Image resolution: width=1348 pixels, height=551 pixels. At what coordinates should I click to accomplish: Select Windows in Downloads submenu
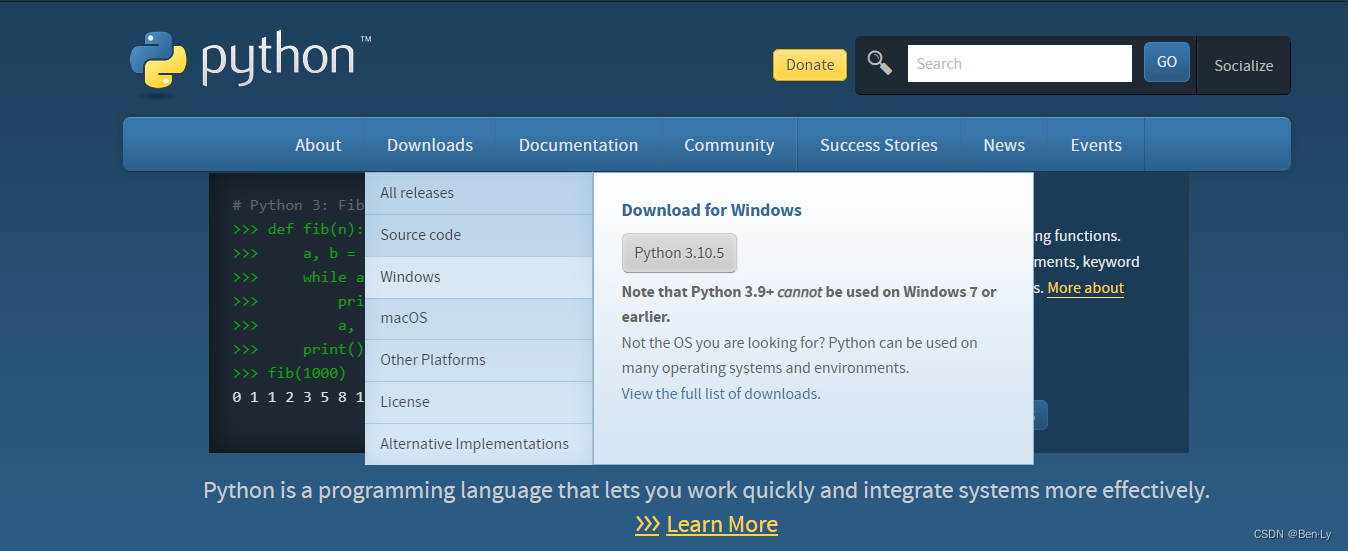point(479,277)
